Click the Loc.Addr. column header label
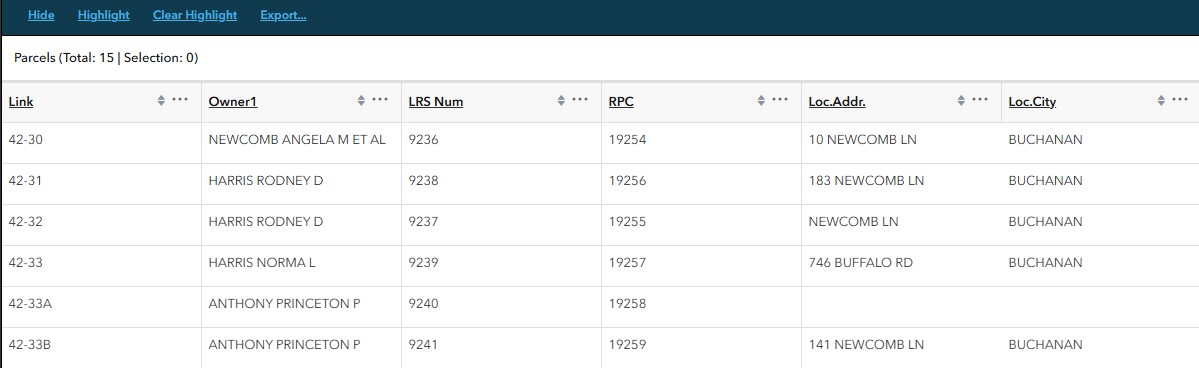 tap(838, 102)
